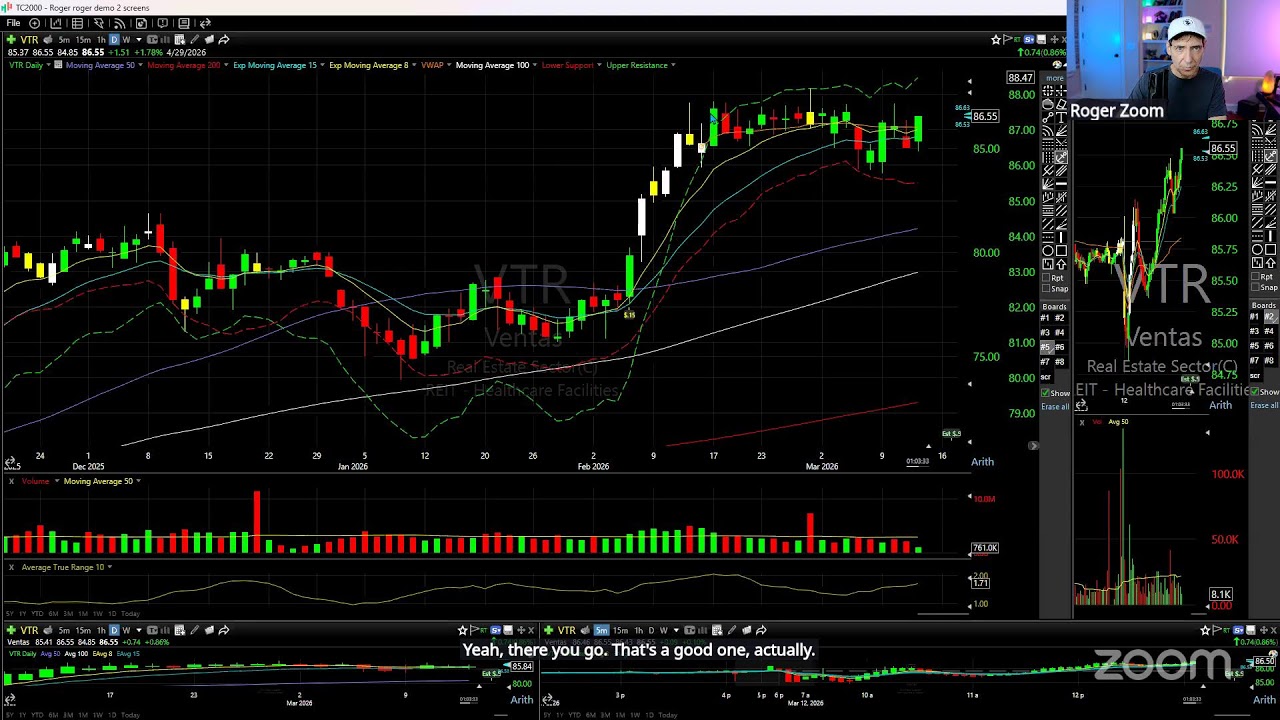This screenshot has width=1280, height=720.
Task: Open the File menu
Action: pos(13,23)
